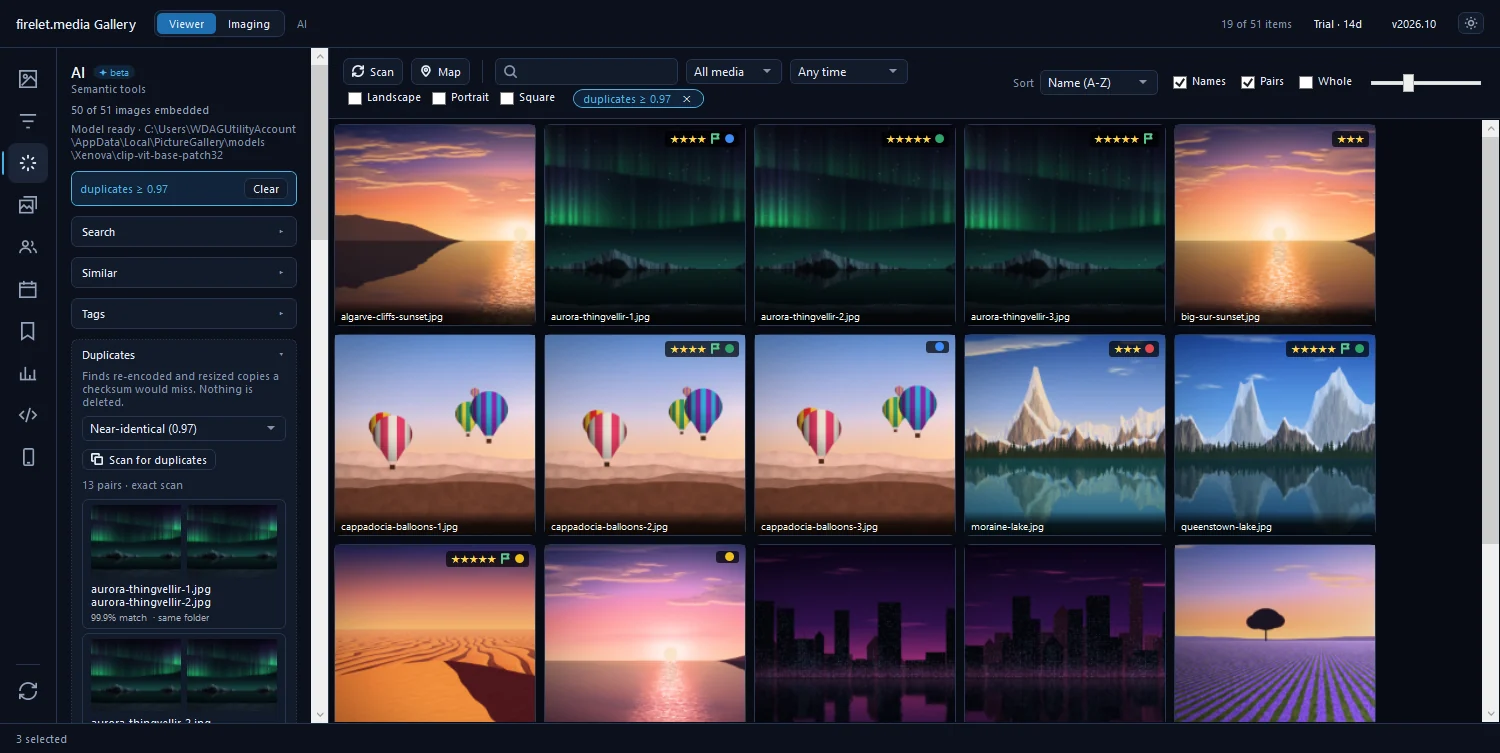Screen dimensions: 1500x753
Task: Open the photos view in the sidebar
Action: [x=28, y=79]
